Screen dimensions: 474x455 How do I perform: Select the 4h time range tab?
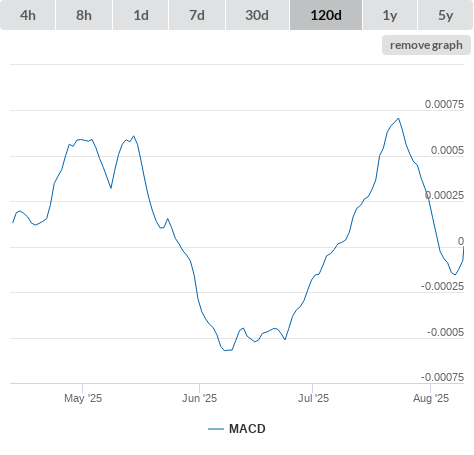tap(28, 15)
